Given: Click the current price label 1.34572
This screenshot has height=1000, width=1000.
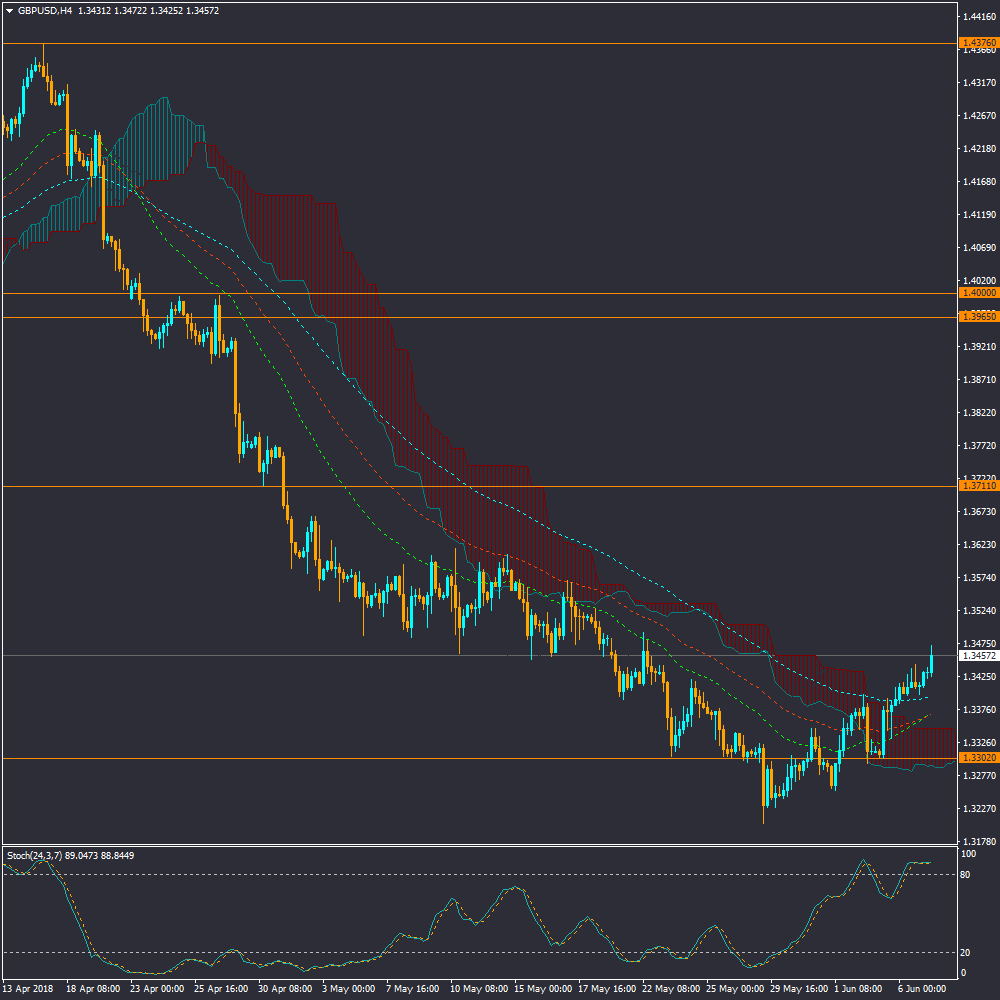Looking at the screenshot, I should click(x=978, y=656).
